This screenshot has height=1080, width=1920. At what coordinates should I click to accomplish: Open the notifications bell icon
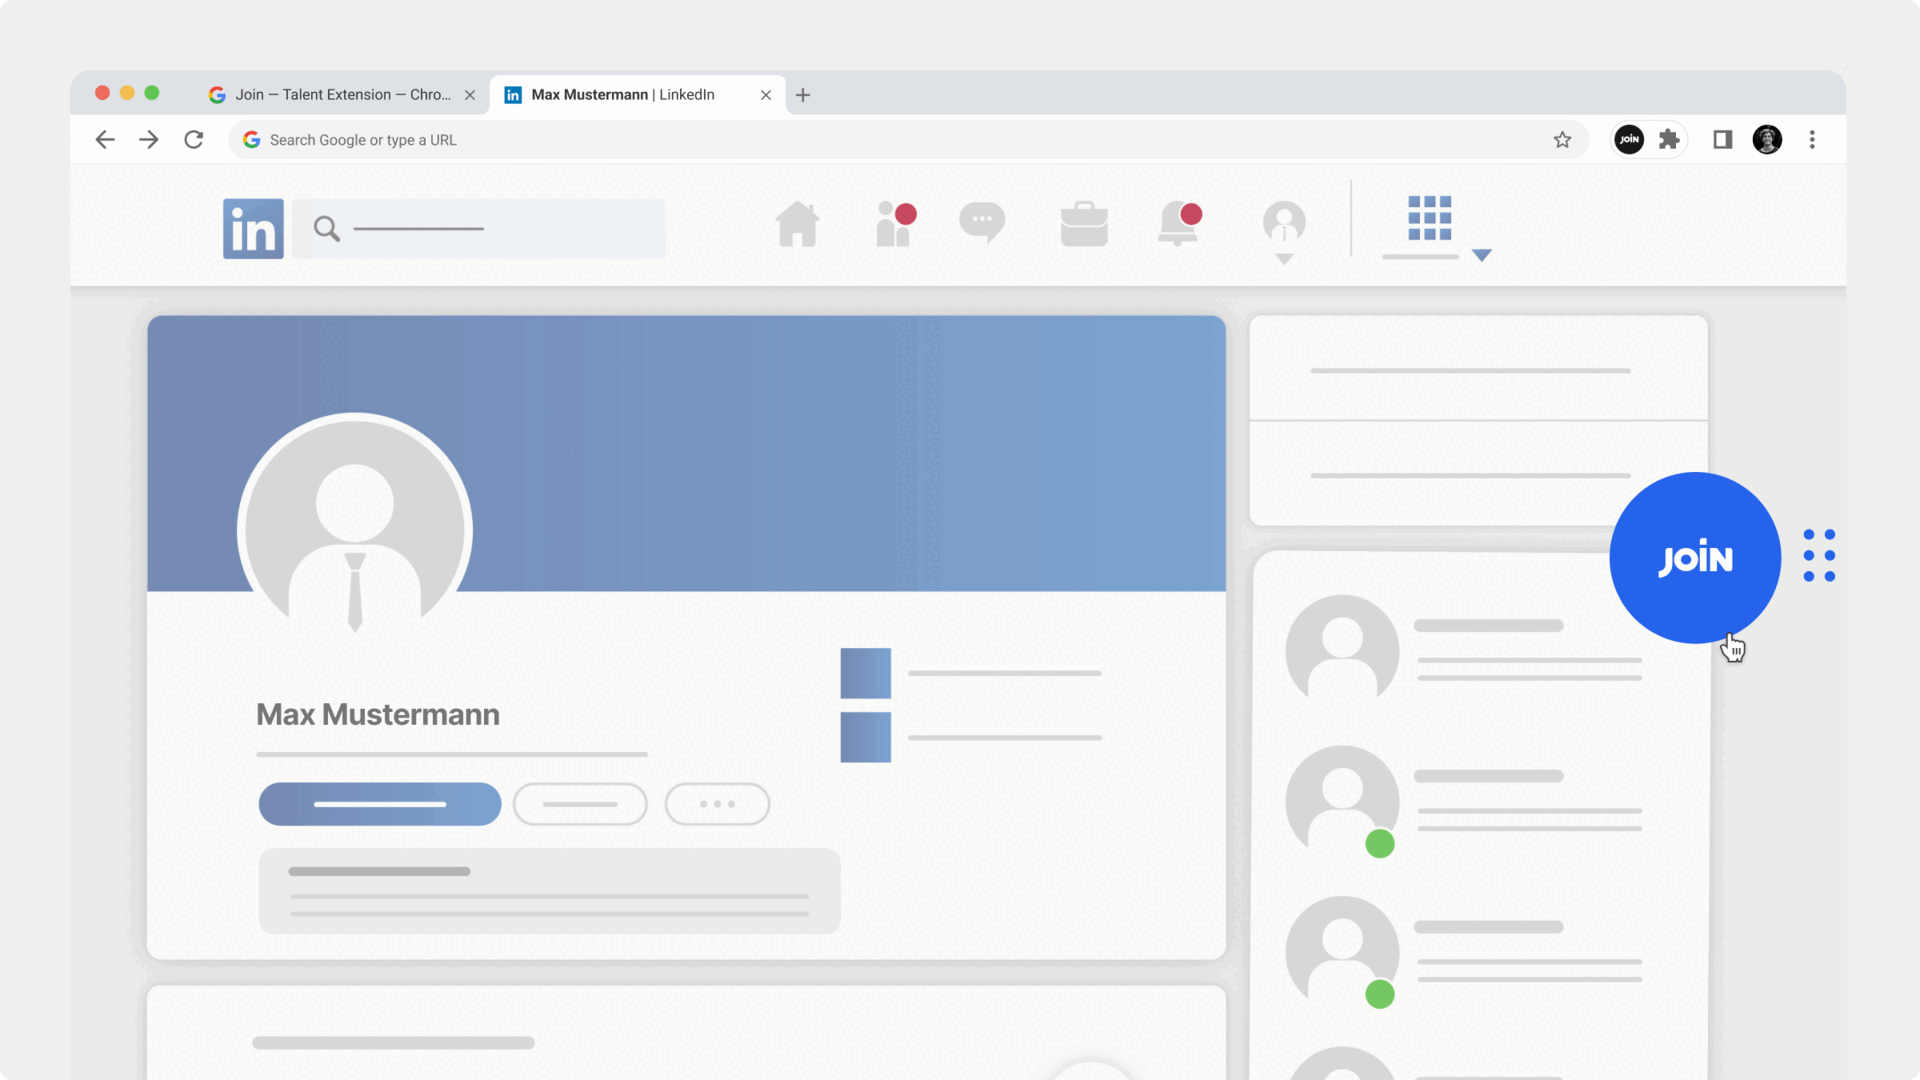tap(1179, 224)
